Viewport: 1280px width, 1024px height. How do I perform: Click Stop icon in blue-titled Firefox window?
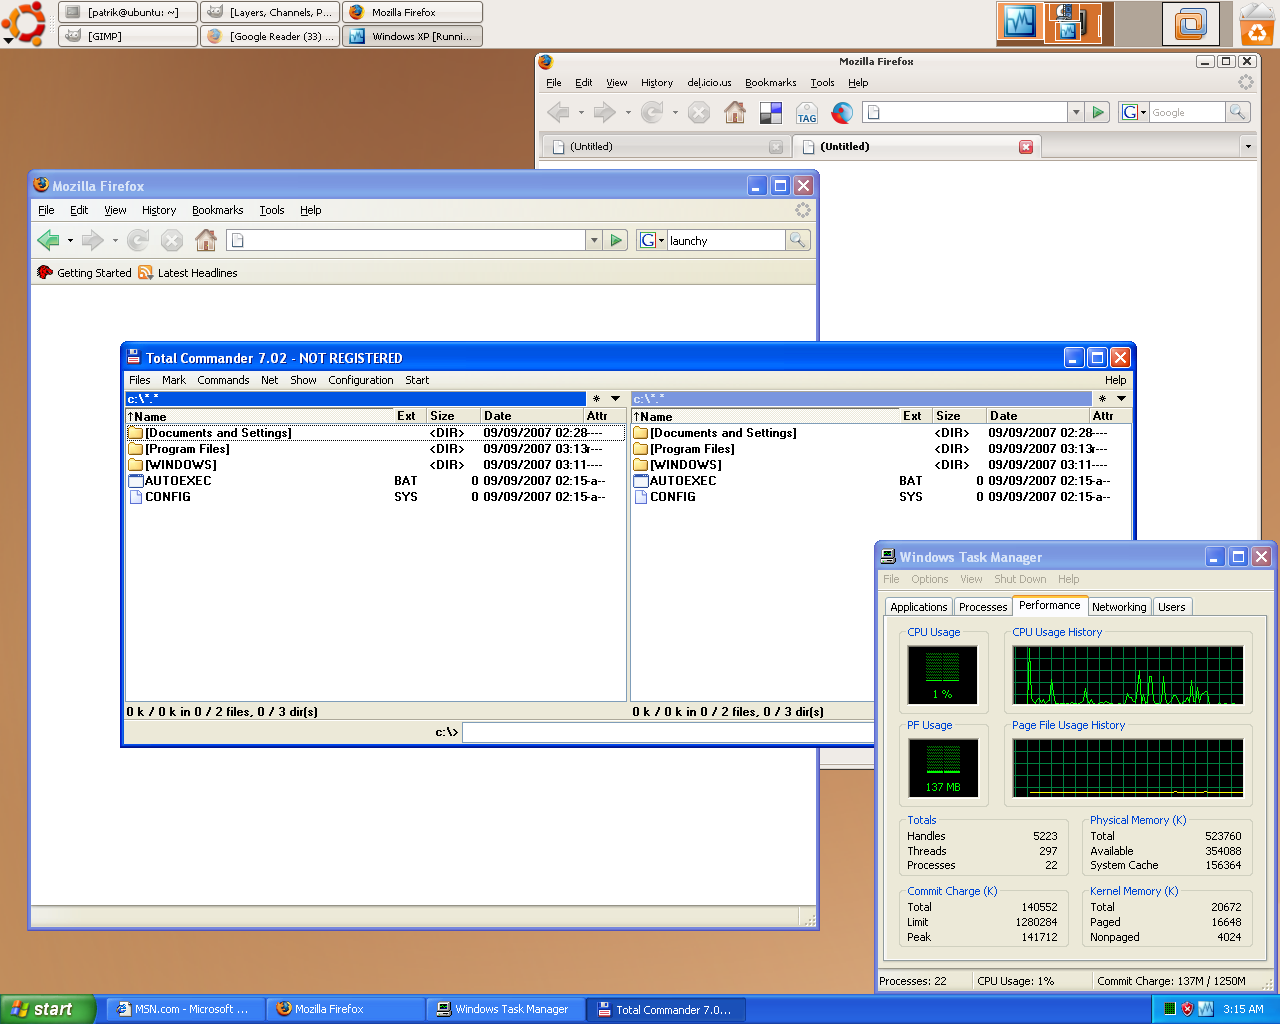tap(172, 240)
